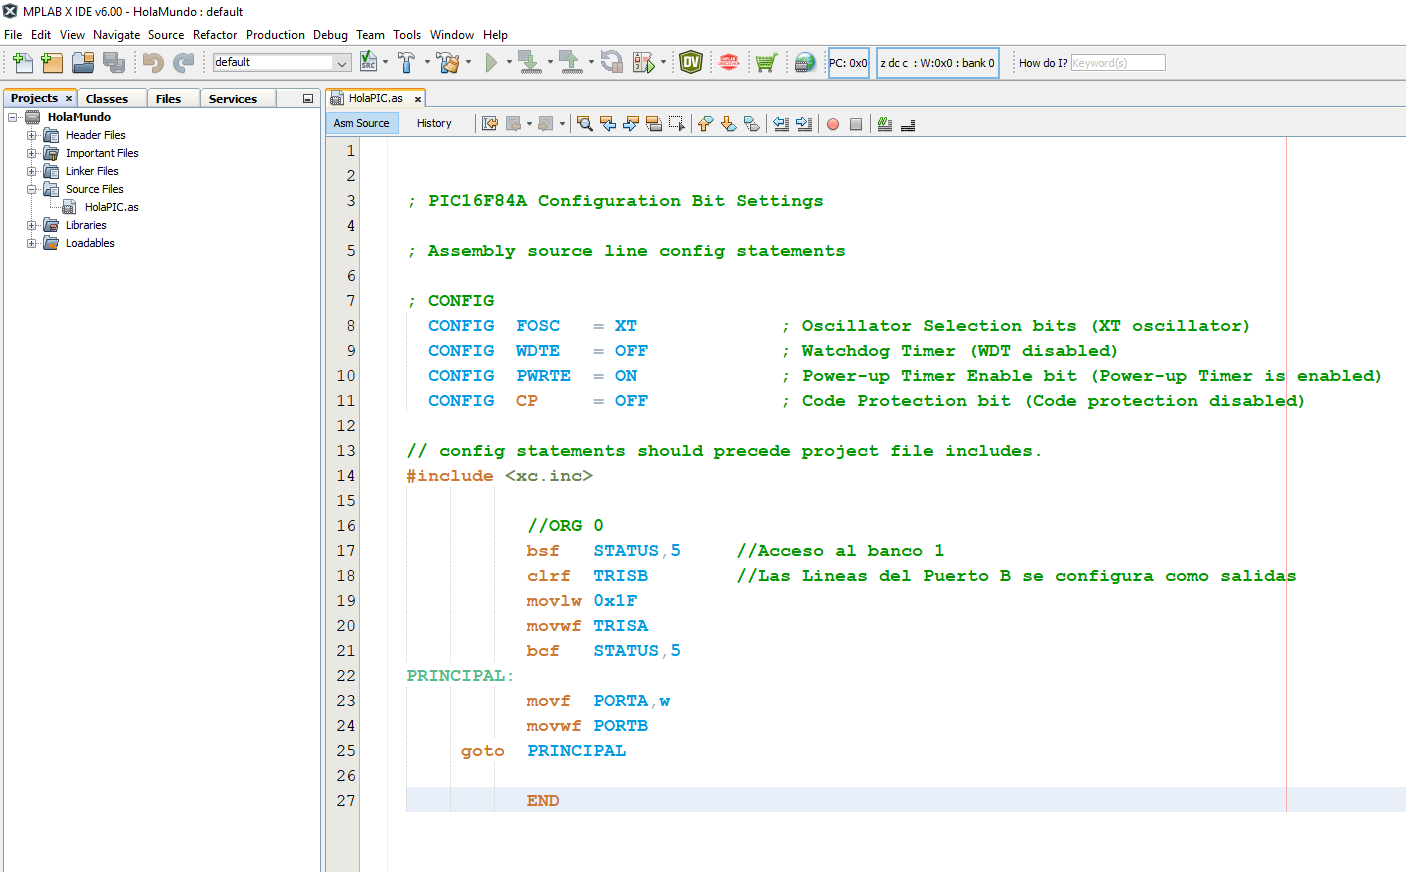Click the Stop Macro Recording square

856,124
